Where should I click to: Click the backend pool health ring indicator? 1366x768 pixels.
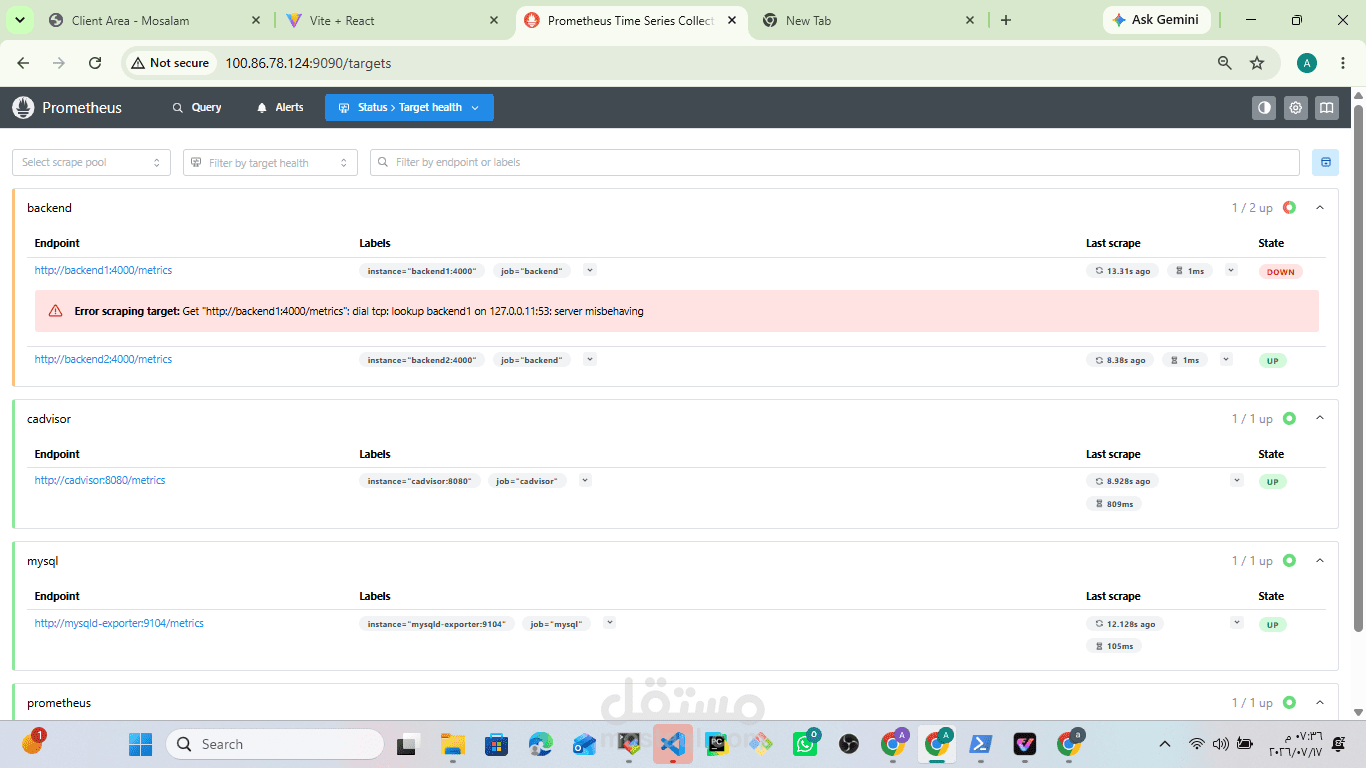point(1290,208)
